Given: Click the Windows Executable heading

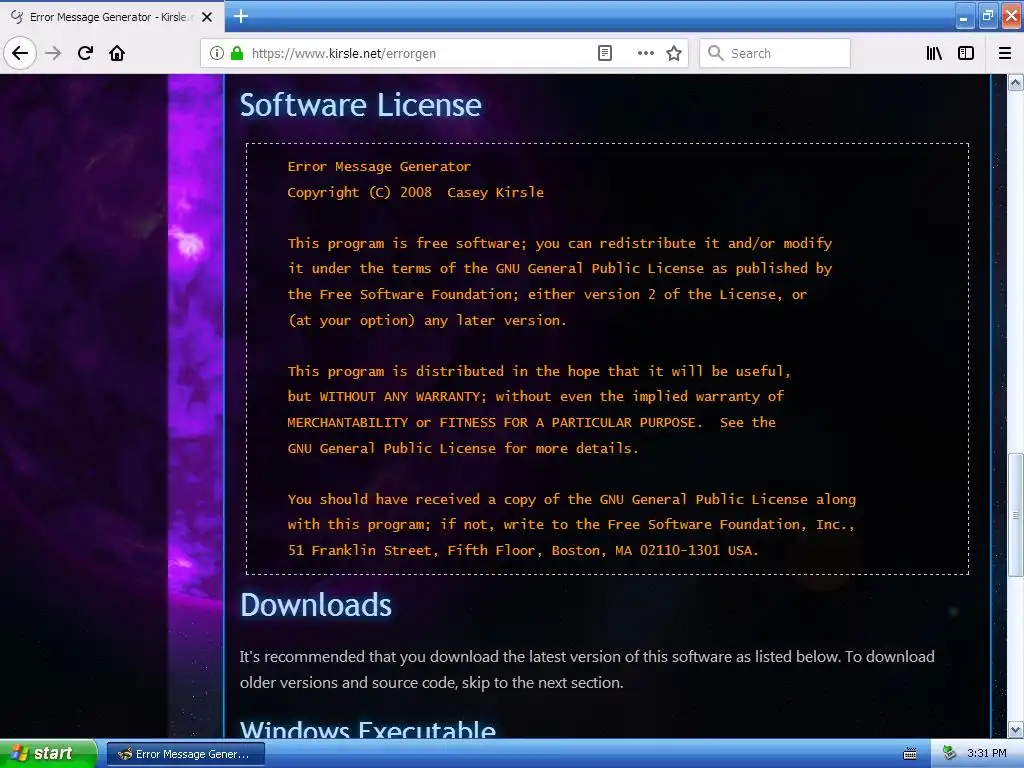Looking at the screenshot, I should [368, 728].
